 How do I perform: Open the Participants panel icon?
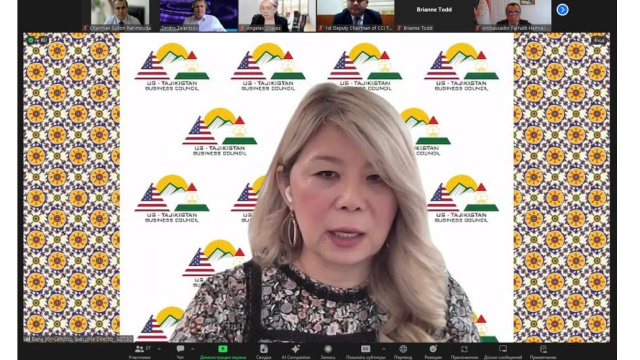[140, 349]
